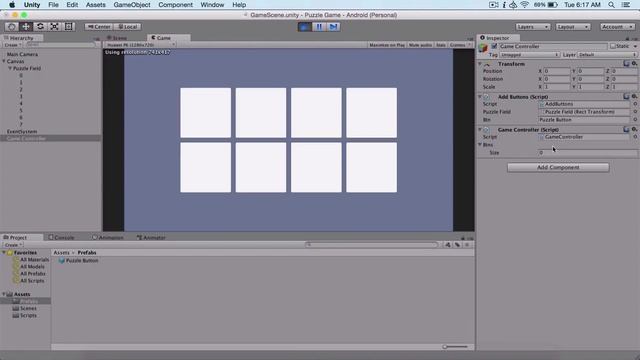Open Game Controller script gear menu
Image resolution: width=640 pixels, height=360 pixels.
[634, 129]
